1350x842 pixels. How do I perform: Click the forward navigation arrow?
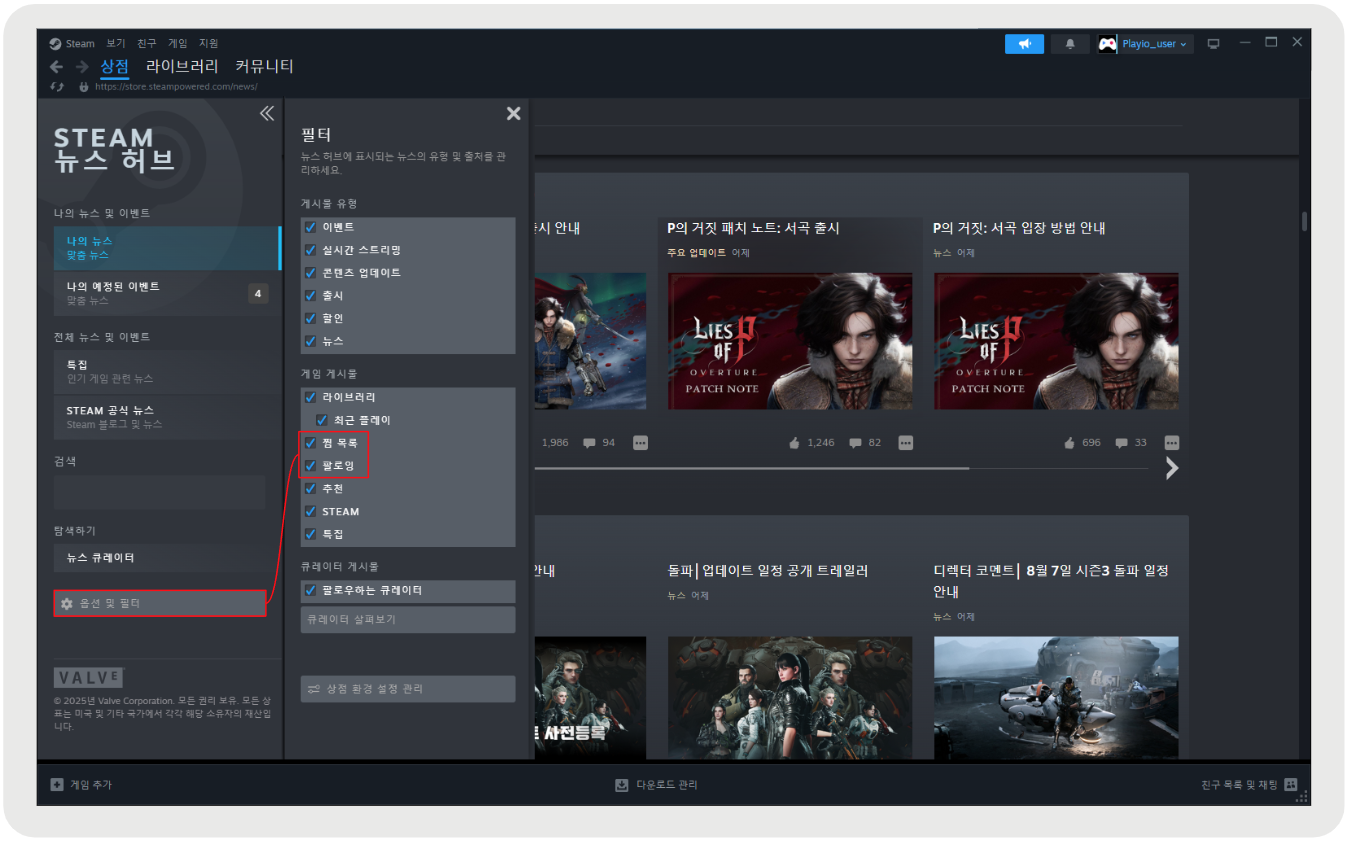click(x=82, y=67)
